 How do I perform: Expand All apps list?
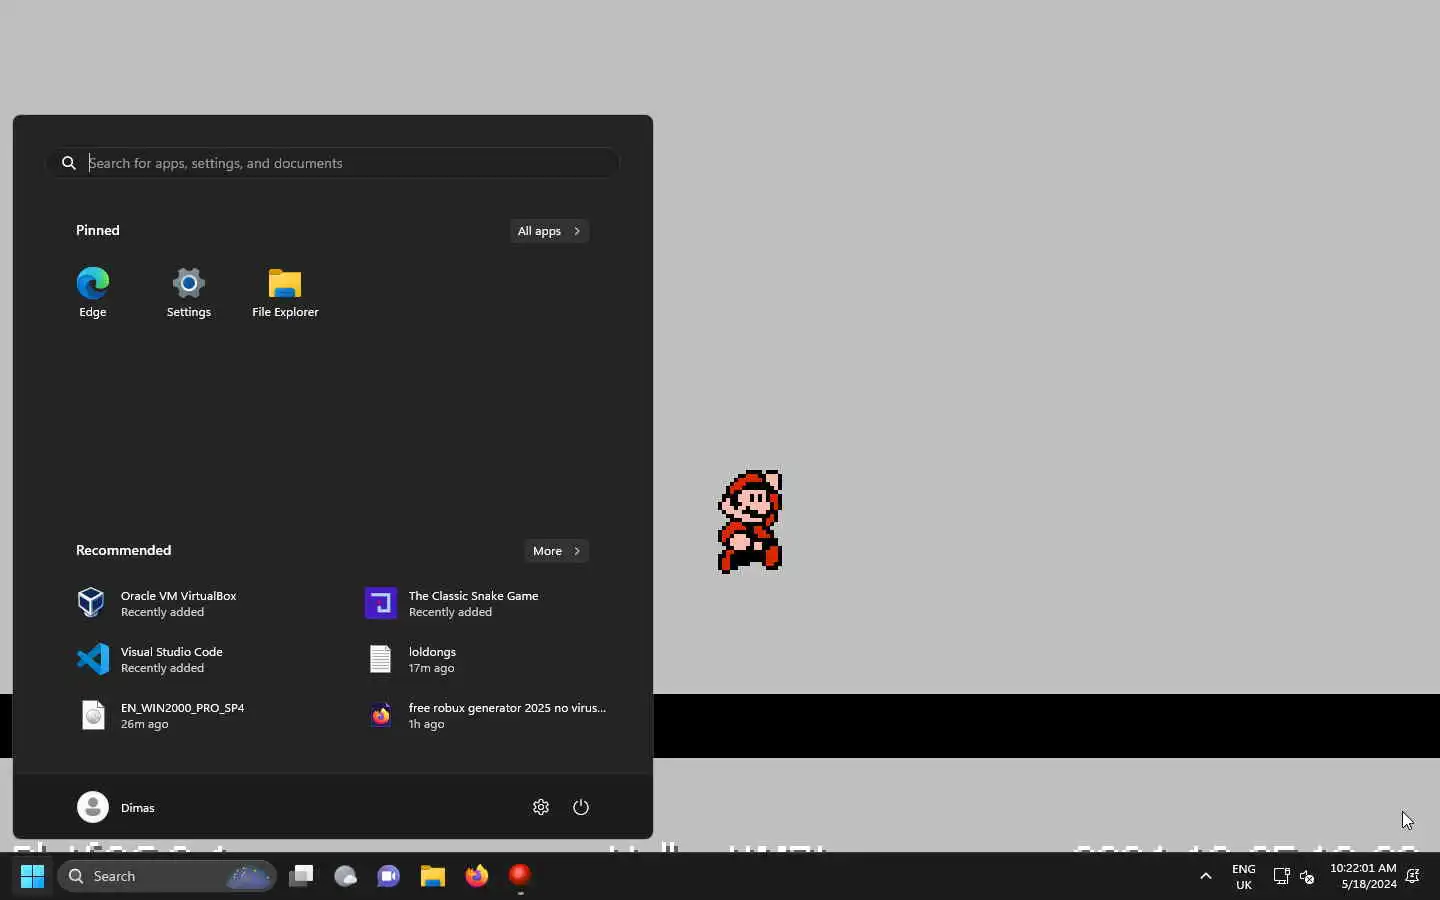[549, 231]
